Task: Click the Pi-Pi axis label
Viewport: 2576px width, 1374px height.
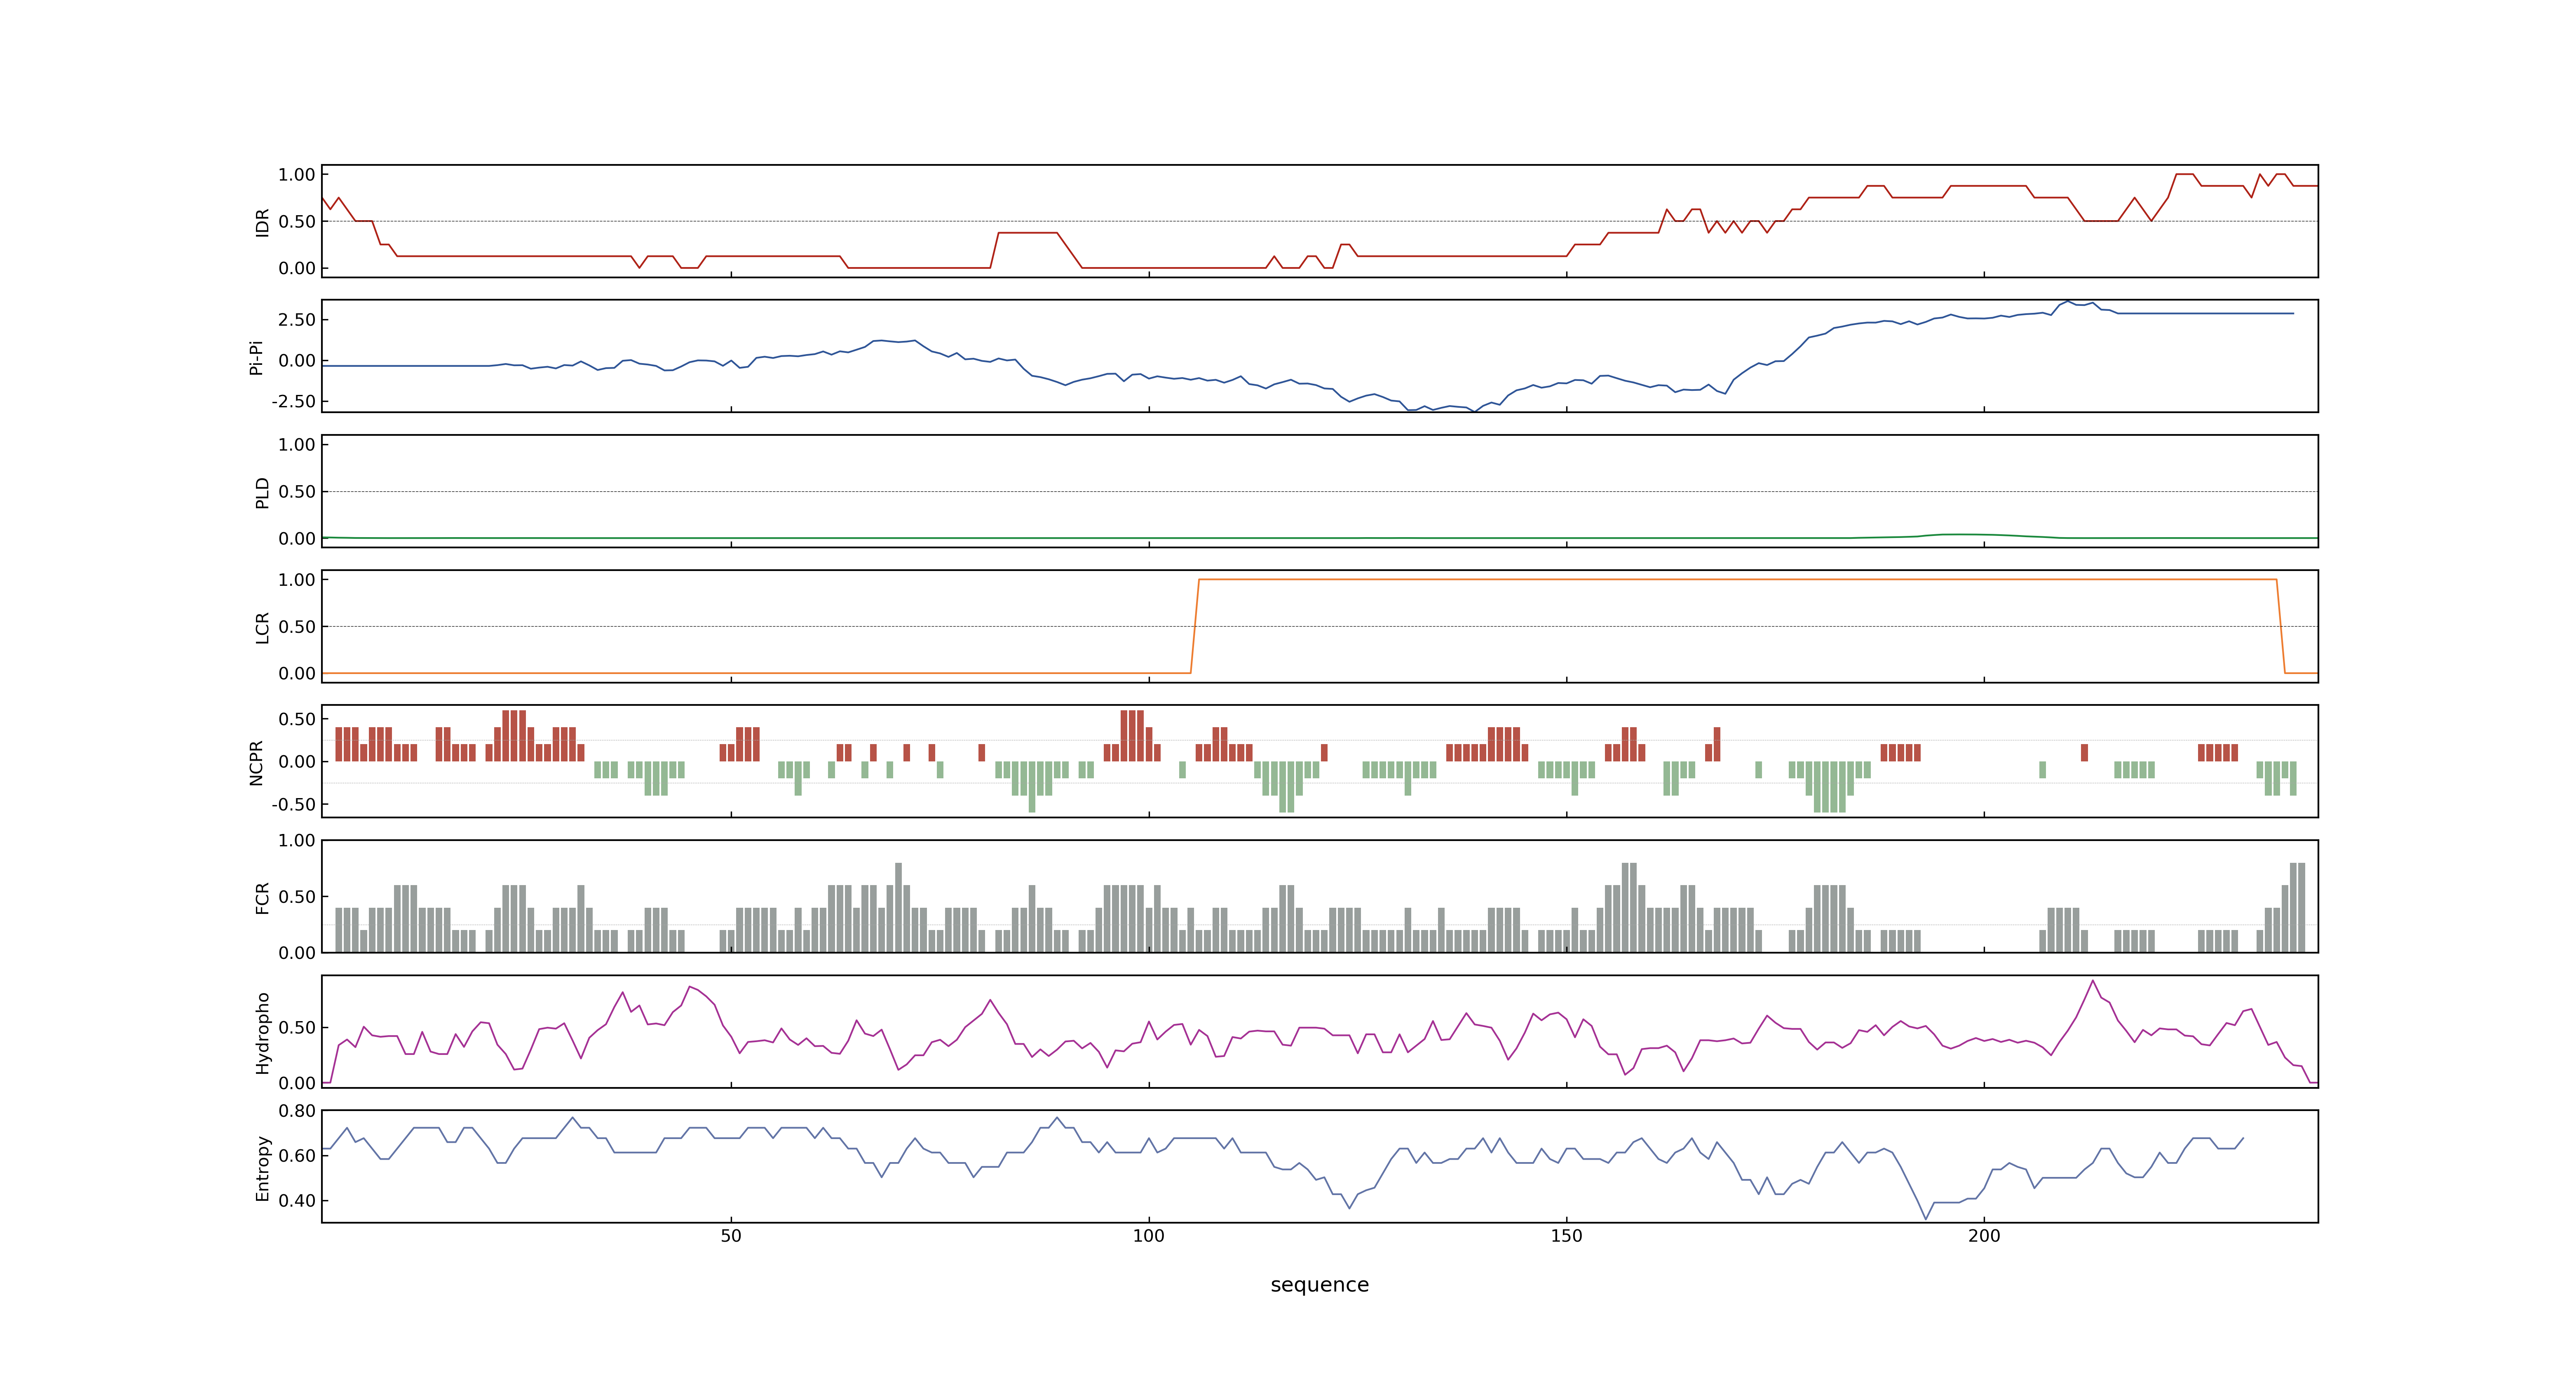Action: (x=256, y=357)
